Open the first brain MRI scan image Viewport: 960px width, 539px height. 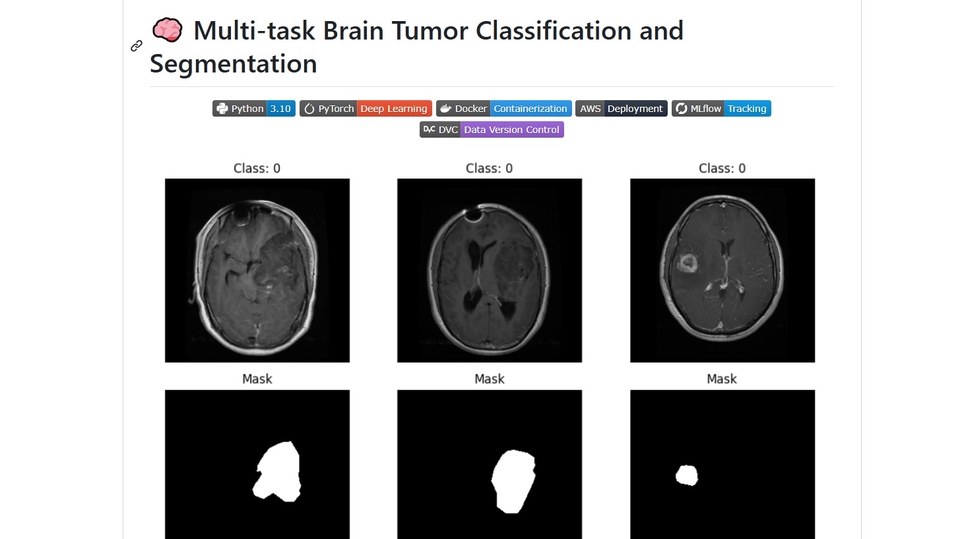pyautogui.click(x=257, y=270)
